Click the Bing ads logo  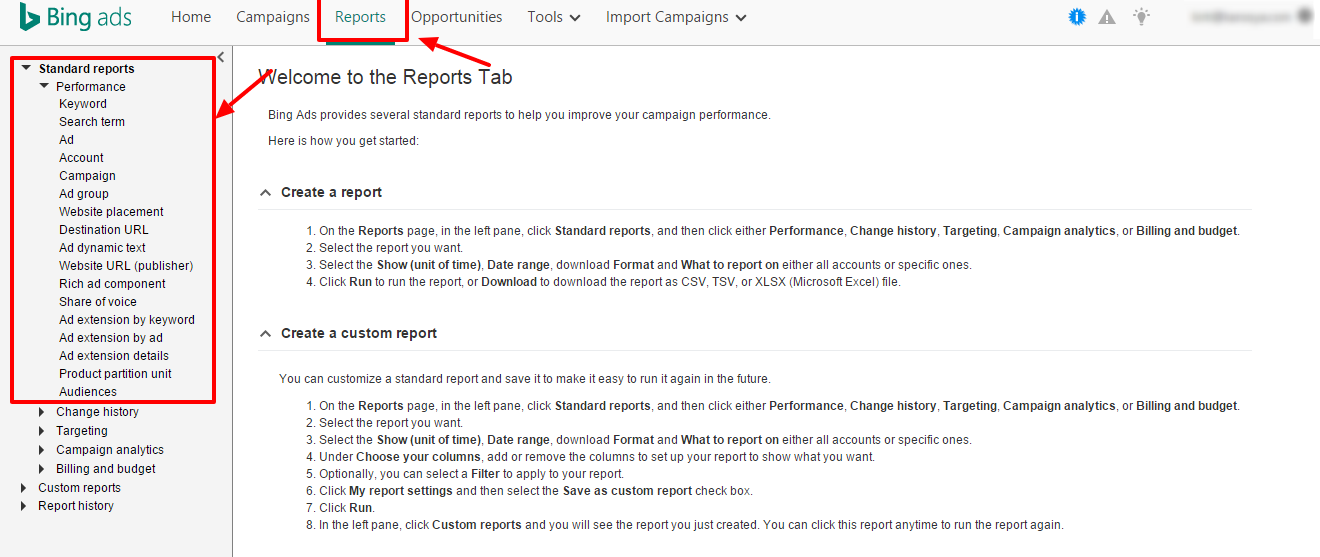tap(76, 17)
